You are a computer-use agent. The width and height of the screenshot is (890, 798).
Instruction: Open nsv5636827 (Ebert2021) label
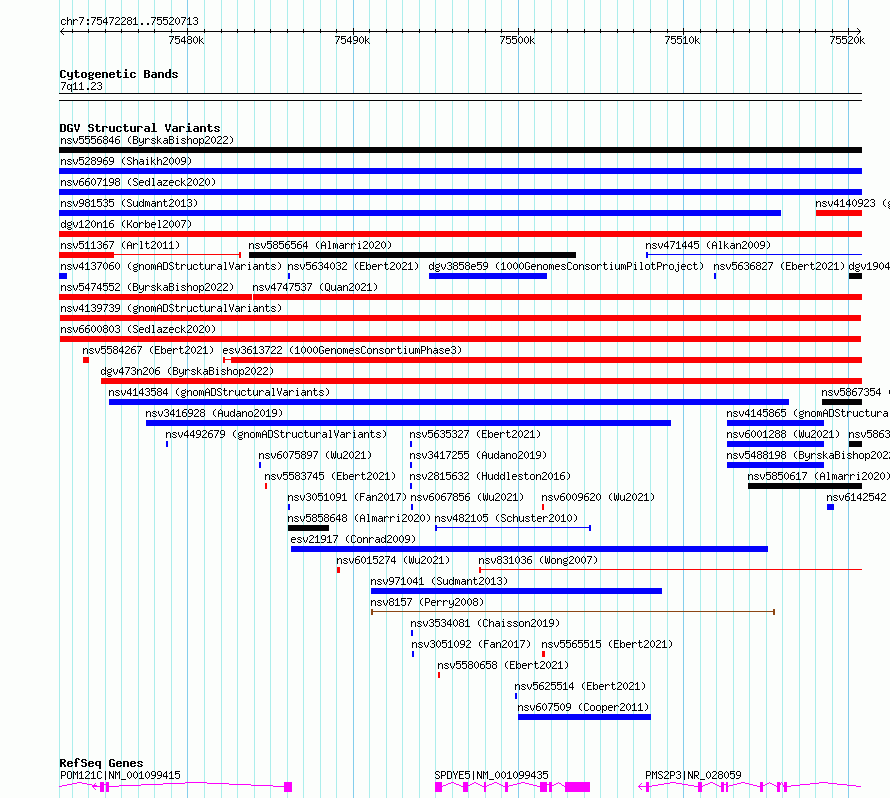(x=779, y=266)
